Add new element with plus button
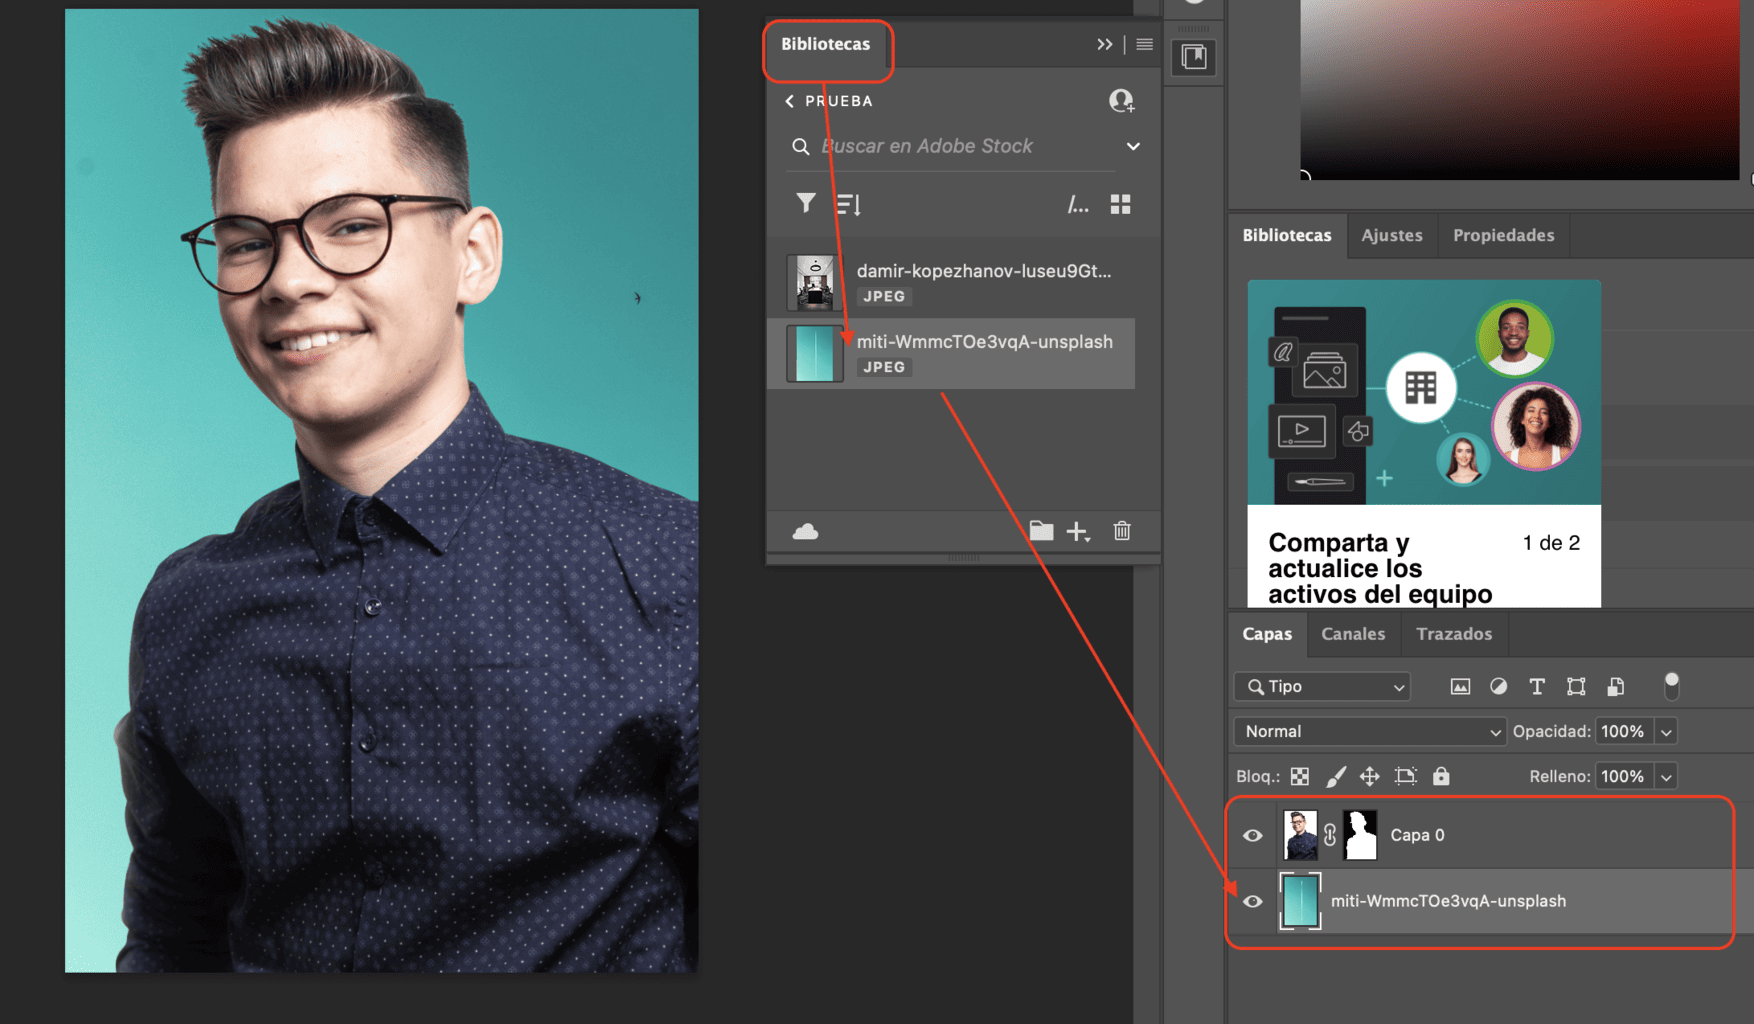This screenshot has height=1024, width=1754. pyautogui.click(x=1078, y=531)
